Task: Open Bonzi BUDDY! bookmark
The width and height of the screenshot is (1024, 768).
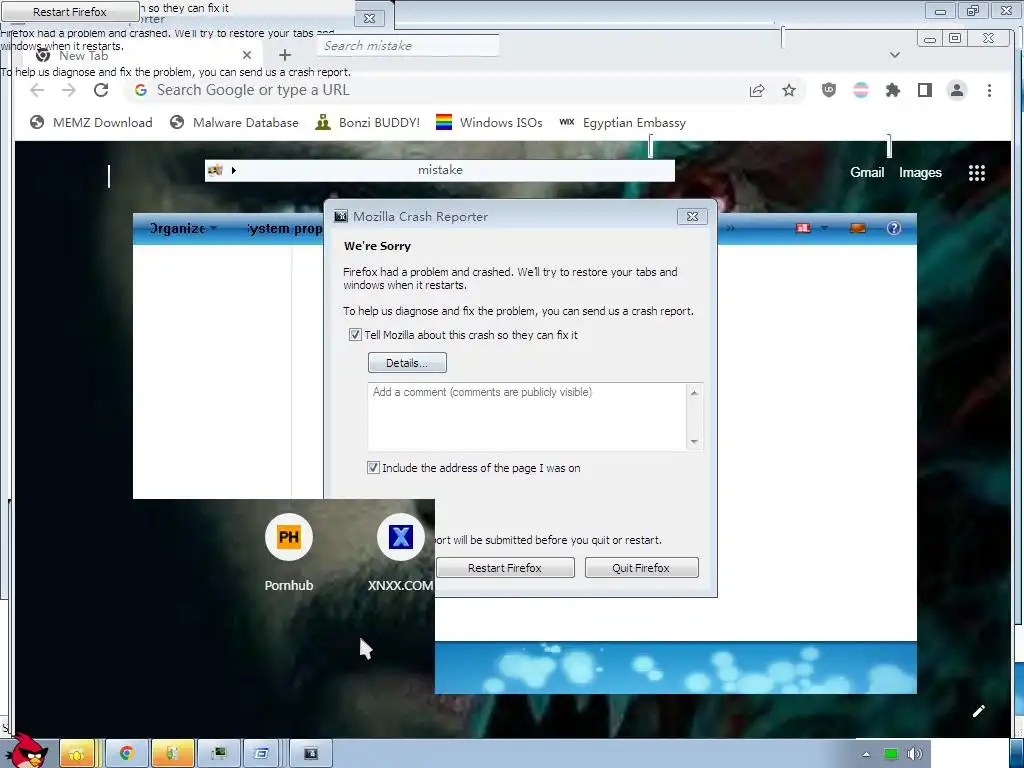Action: pos(368,122)
